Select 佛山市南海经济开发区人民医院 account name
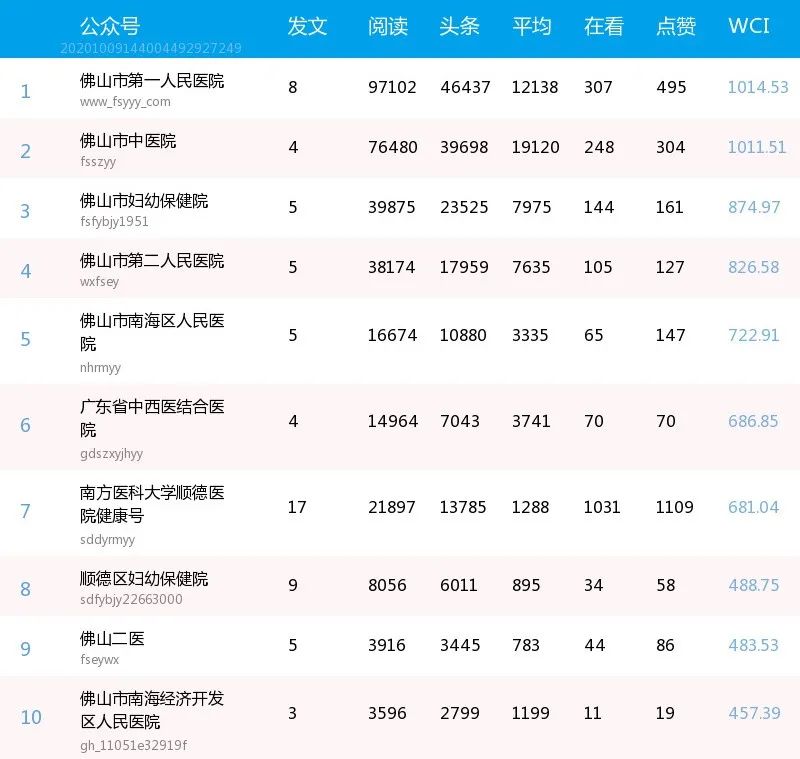The image size is (800, 759). (x=152, y=710)
